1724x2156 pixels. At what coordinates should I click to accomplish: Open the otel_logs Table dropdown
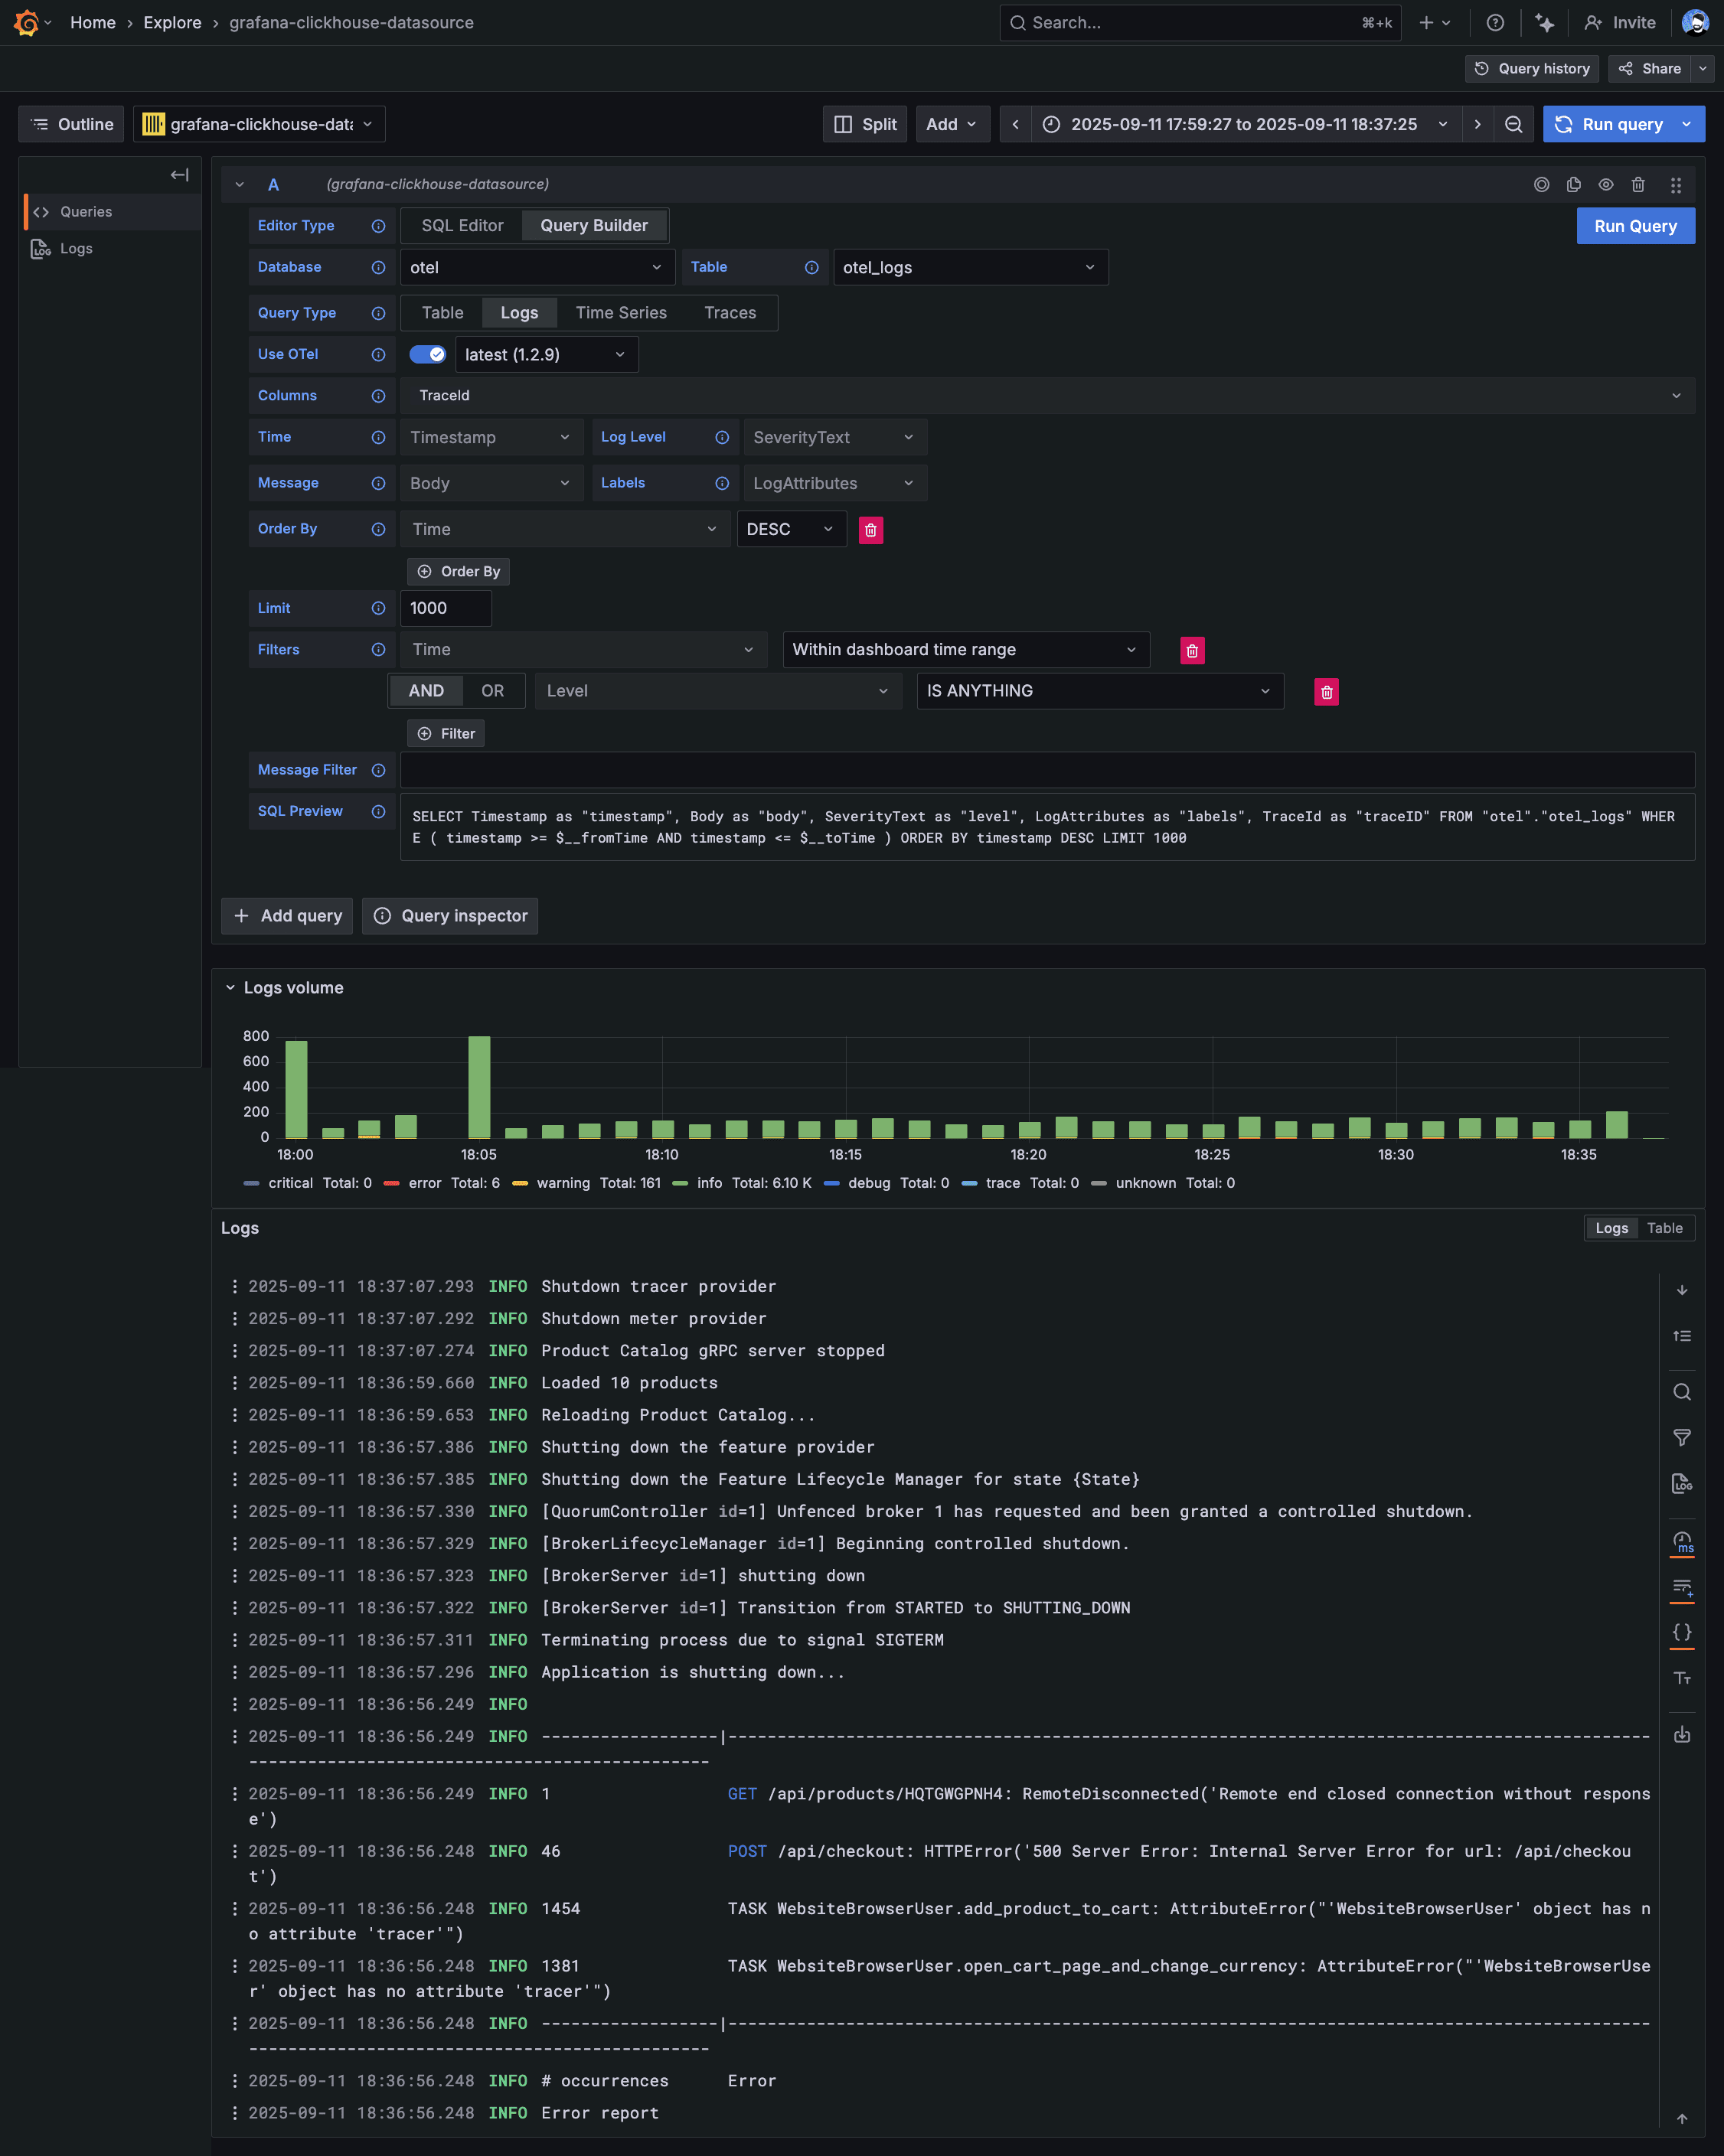[x=969, y=267]
